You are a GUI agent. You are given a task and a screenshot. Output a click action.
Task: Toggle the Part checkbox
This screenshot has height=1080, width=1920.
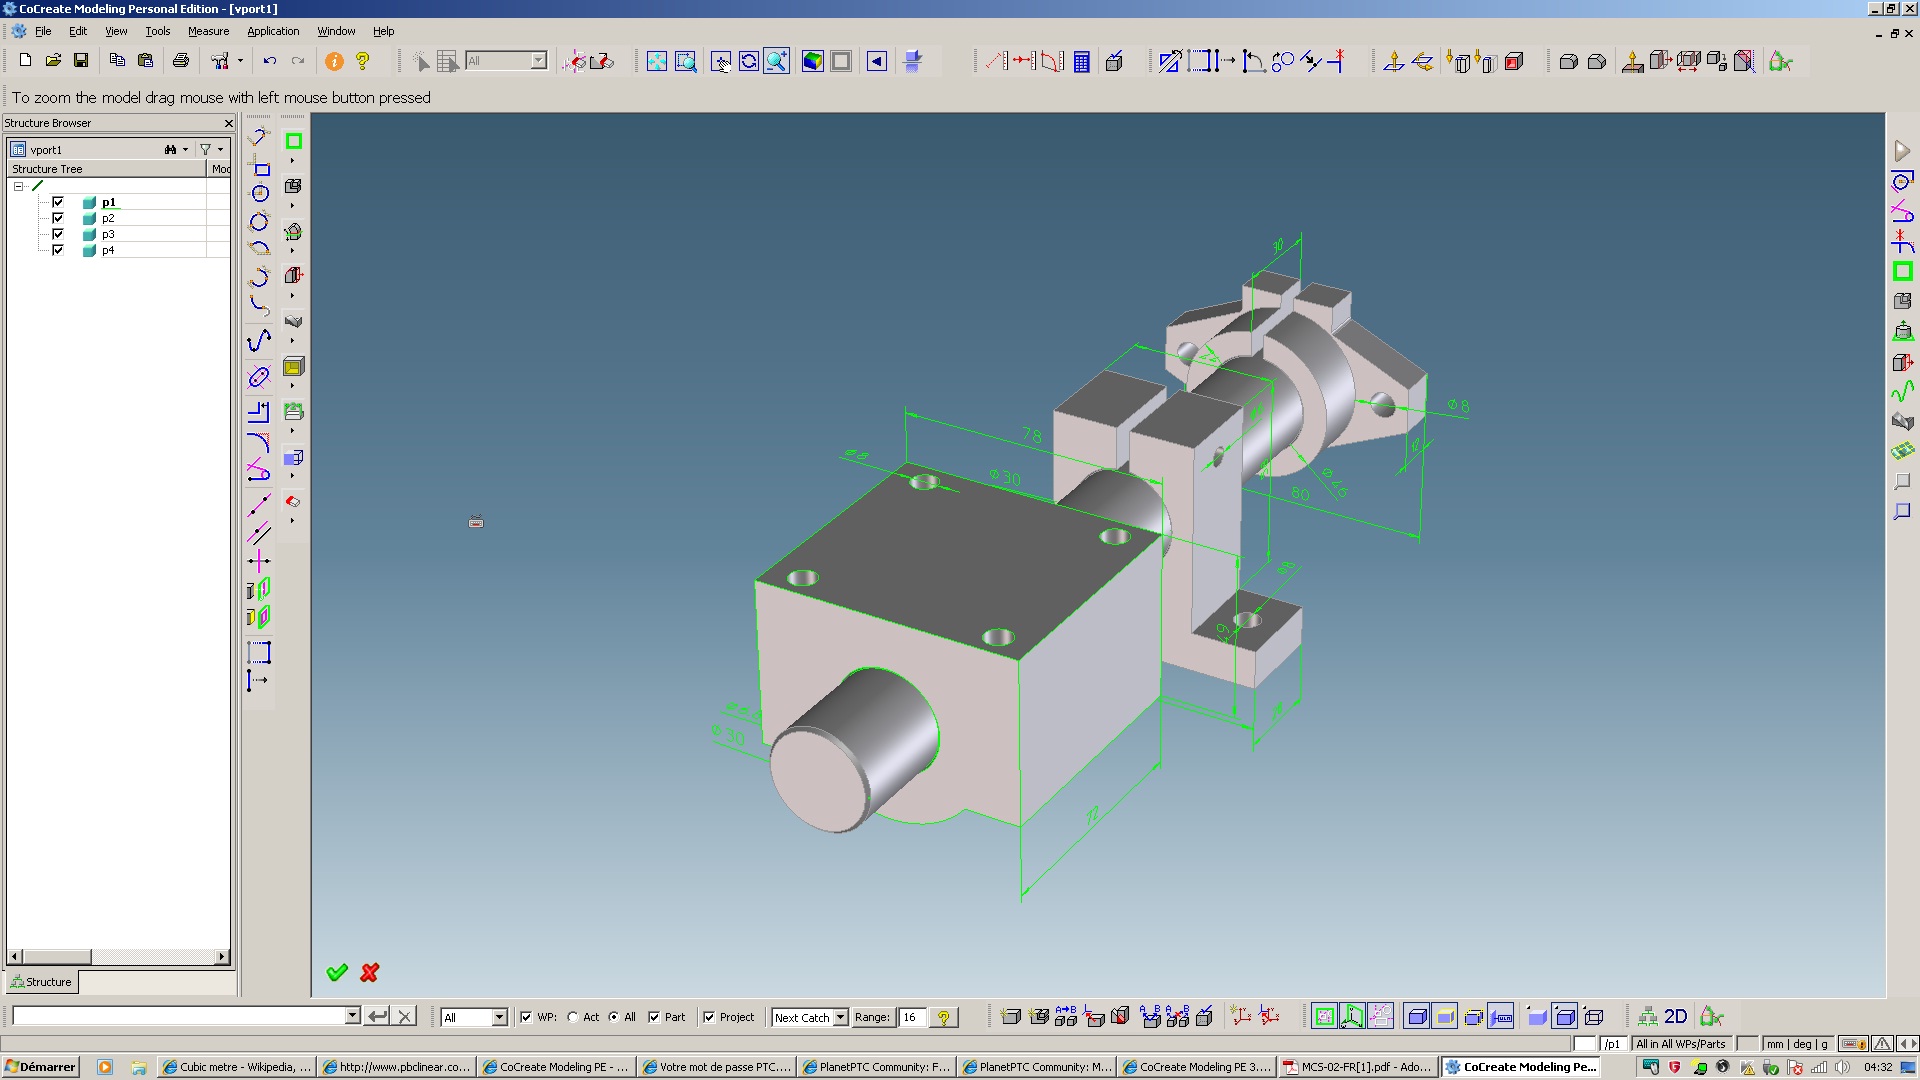pos(654,1017)
